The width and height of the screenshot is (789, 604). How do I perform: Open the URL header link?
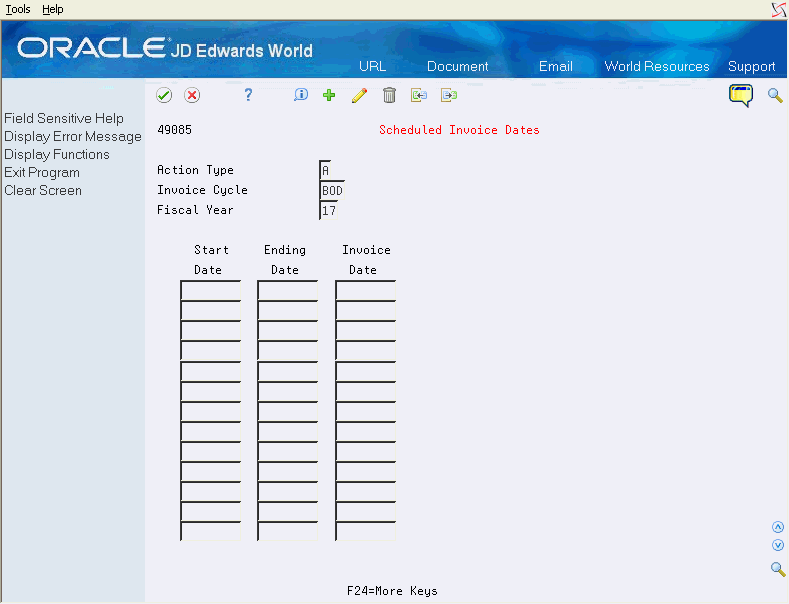coord(372,66)
